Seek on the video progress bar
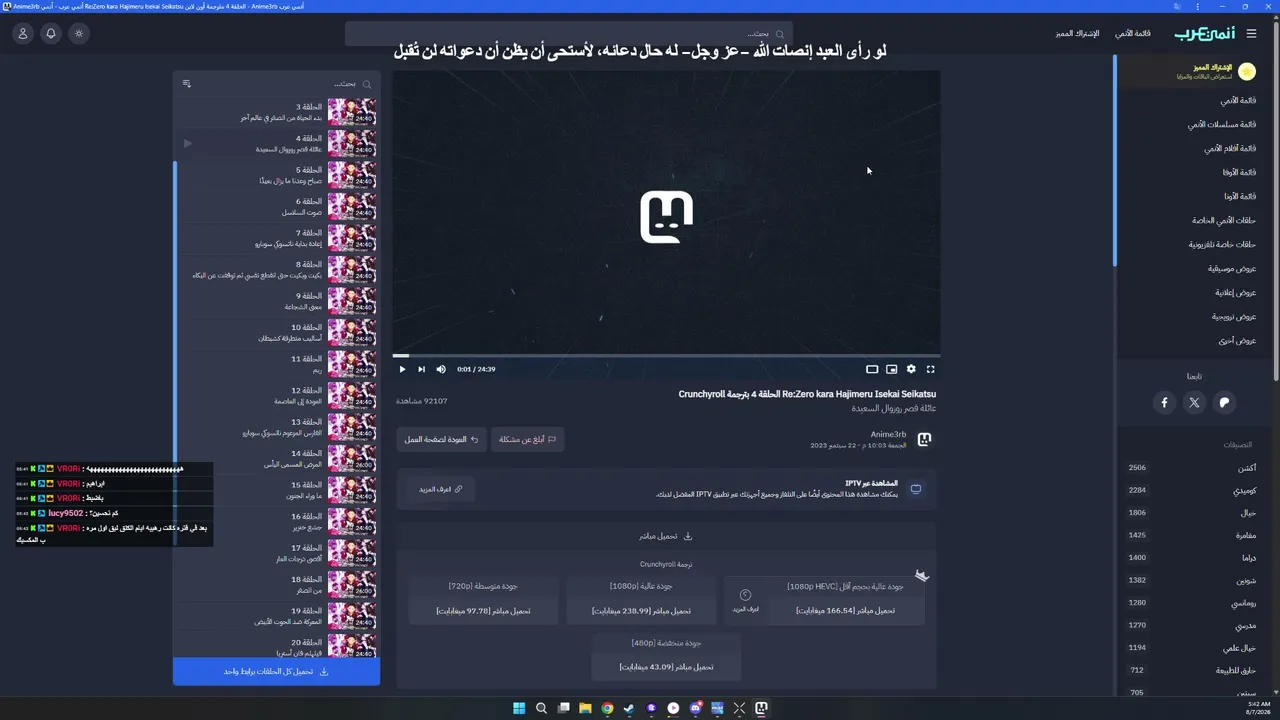 pos(666,355)
